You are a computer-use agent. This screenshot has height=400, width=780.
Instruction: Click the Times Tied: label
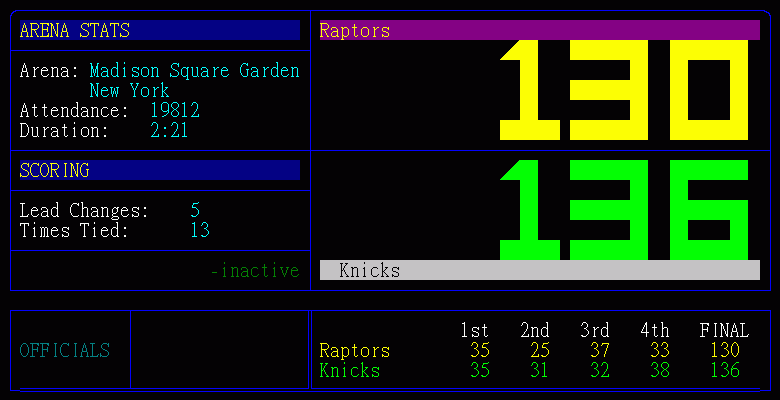(x=74, y=230)
